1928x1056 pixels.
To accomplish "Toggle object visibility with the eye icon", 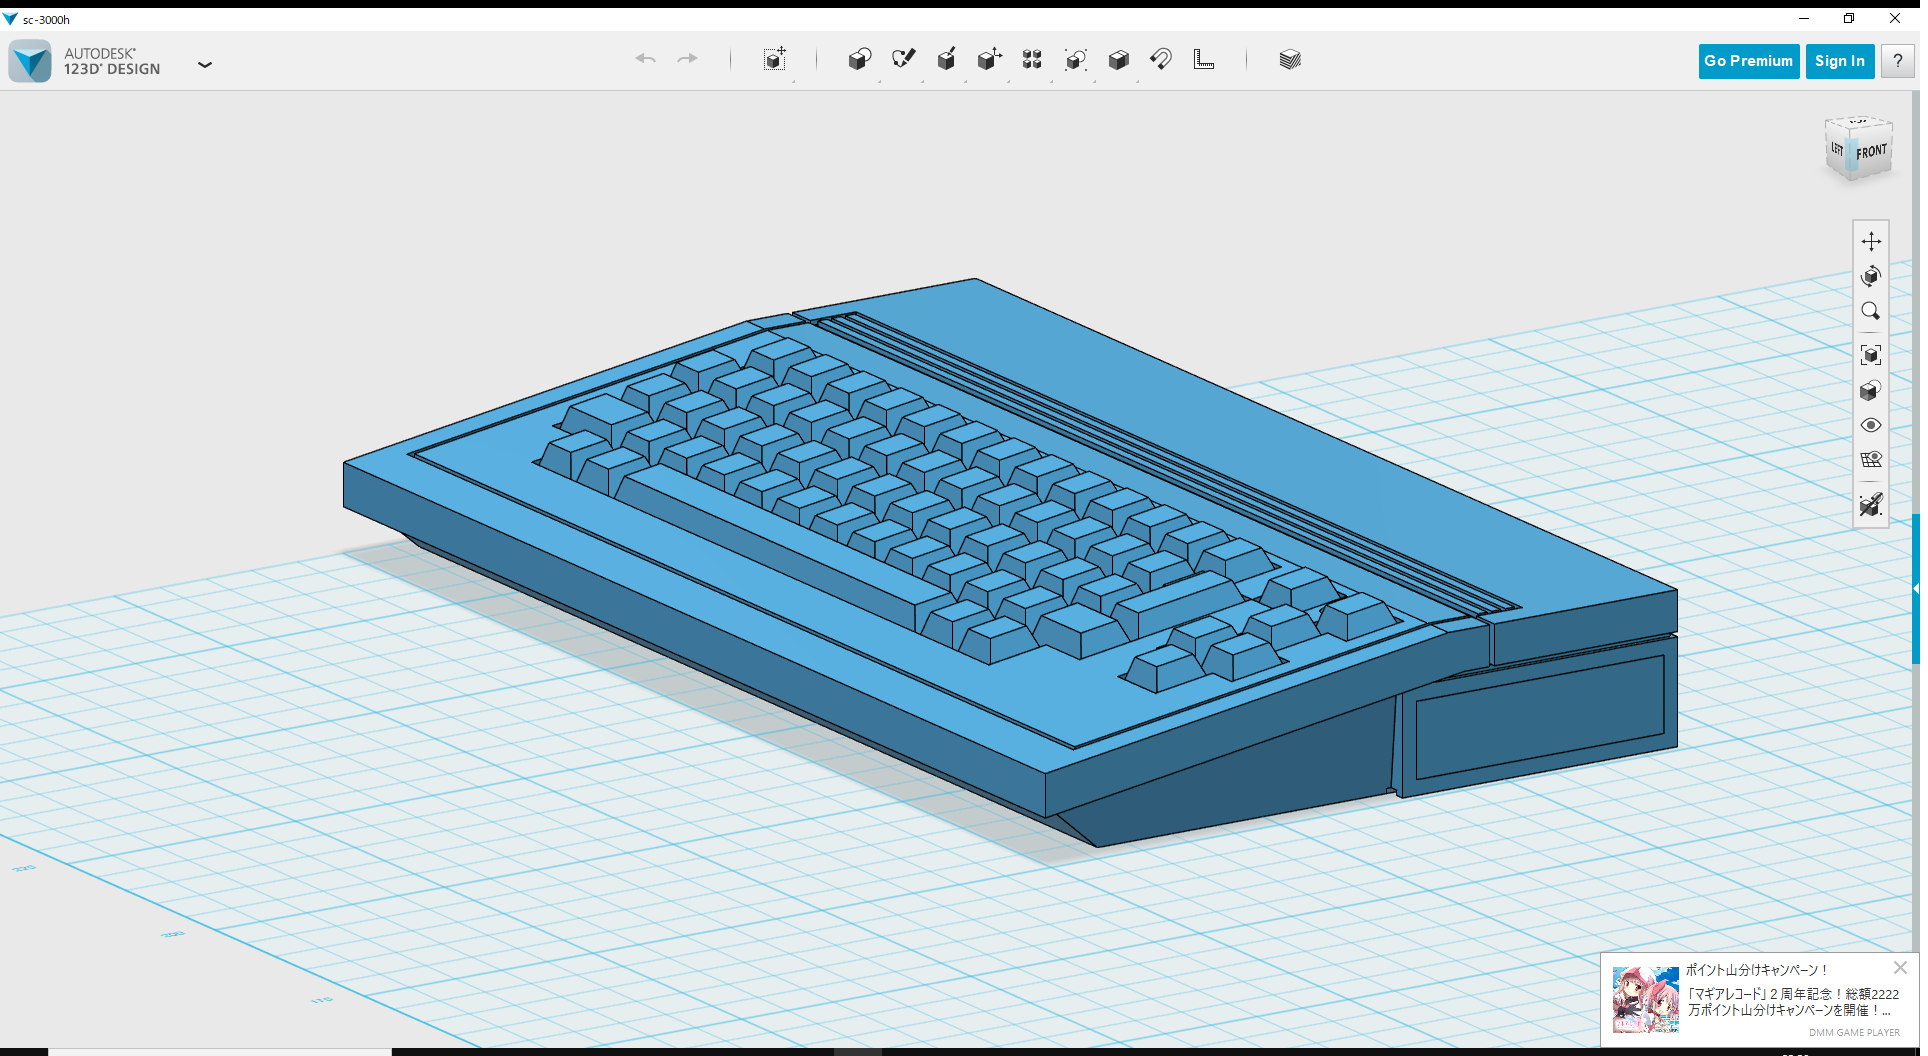I will pyautogui.click(x=1871, y=425).
